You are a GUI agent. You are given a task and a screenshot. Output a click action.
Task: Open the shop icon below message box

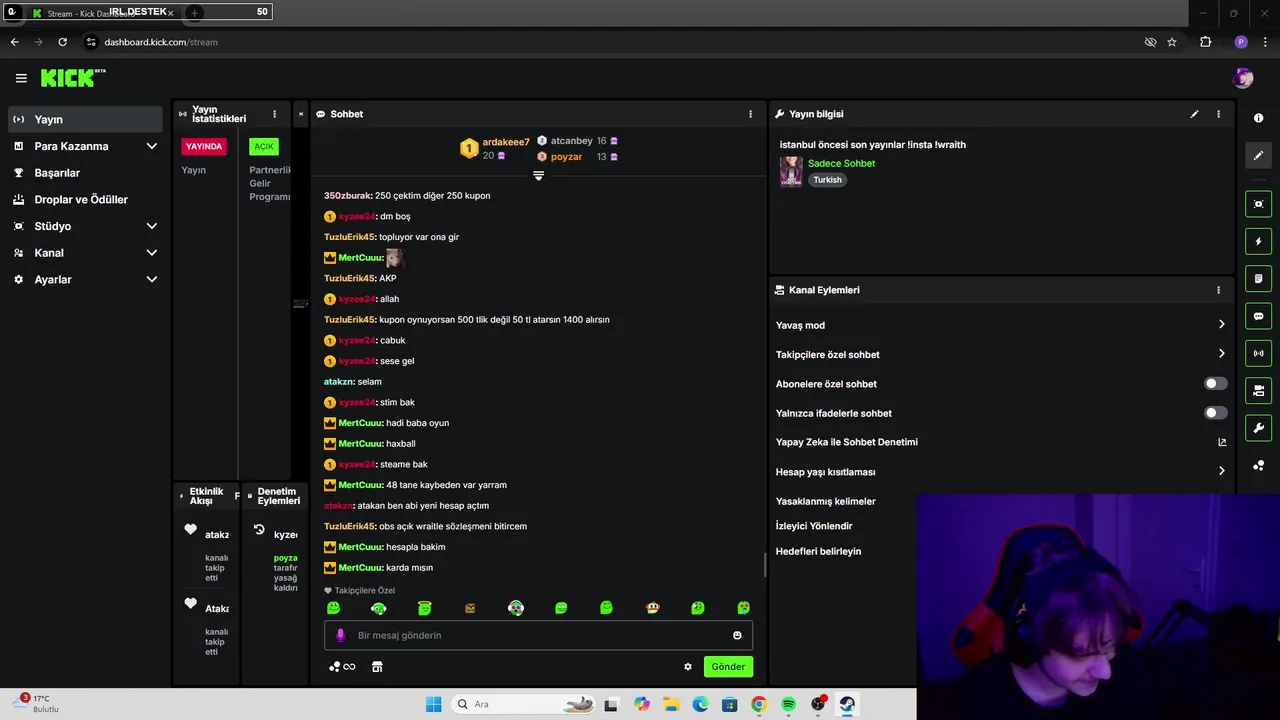point(377,667)
